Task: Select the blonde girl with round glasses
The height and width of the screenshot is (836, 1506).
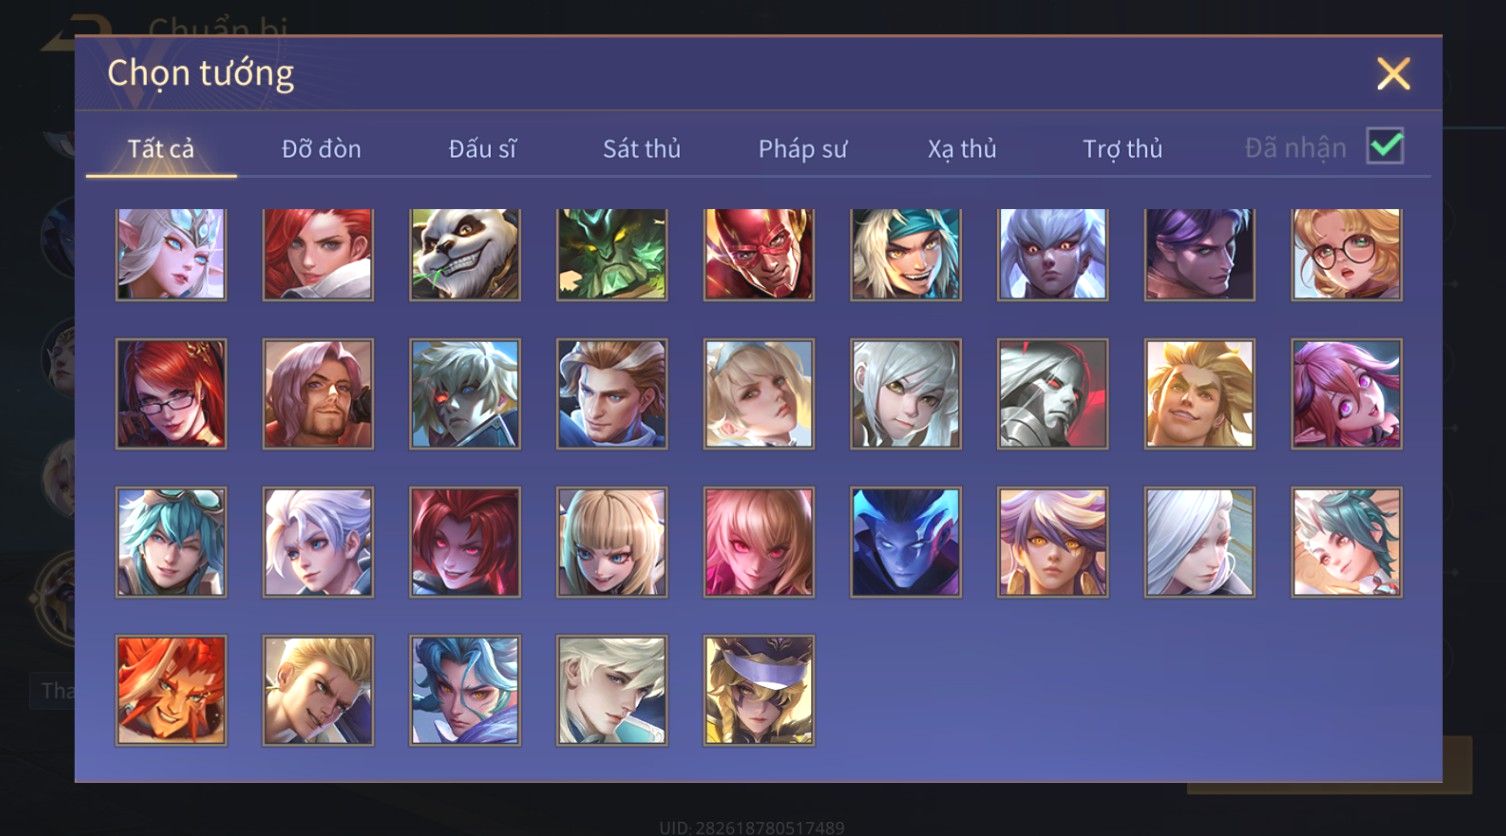Action: (1347, 254)
